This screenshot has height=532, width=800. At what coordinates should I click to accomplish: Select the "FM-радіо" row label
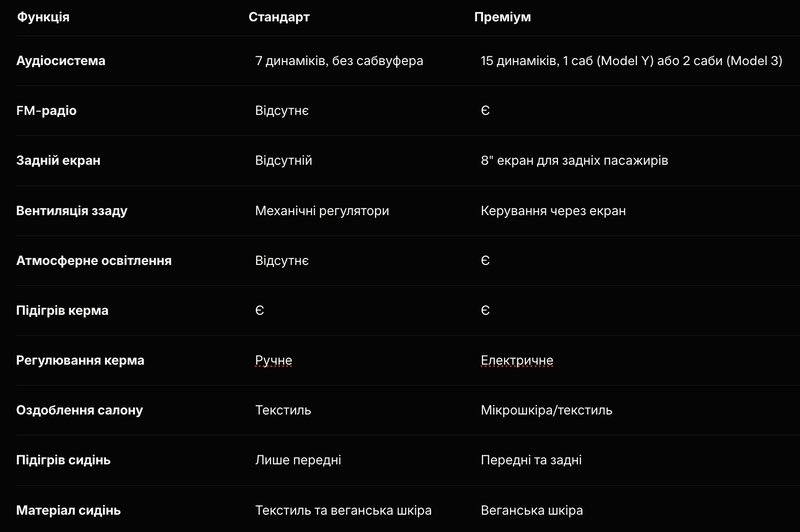[x=46, y=111]
